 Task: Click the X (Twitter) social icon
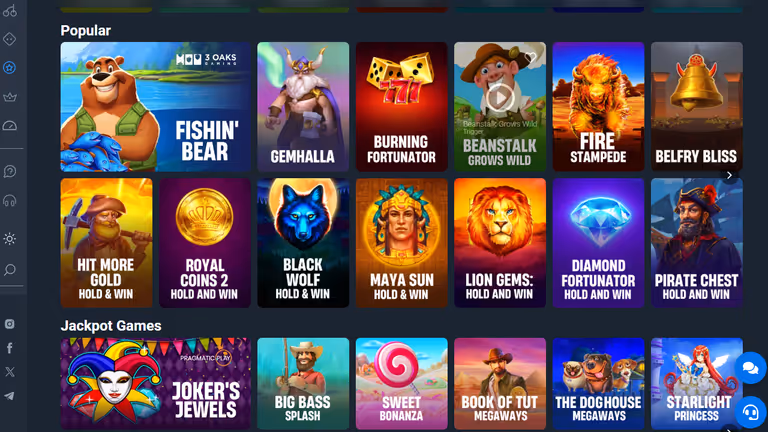point(10,372)
